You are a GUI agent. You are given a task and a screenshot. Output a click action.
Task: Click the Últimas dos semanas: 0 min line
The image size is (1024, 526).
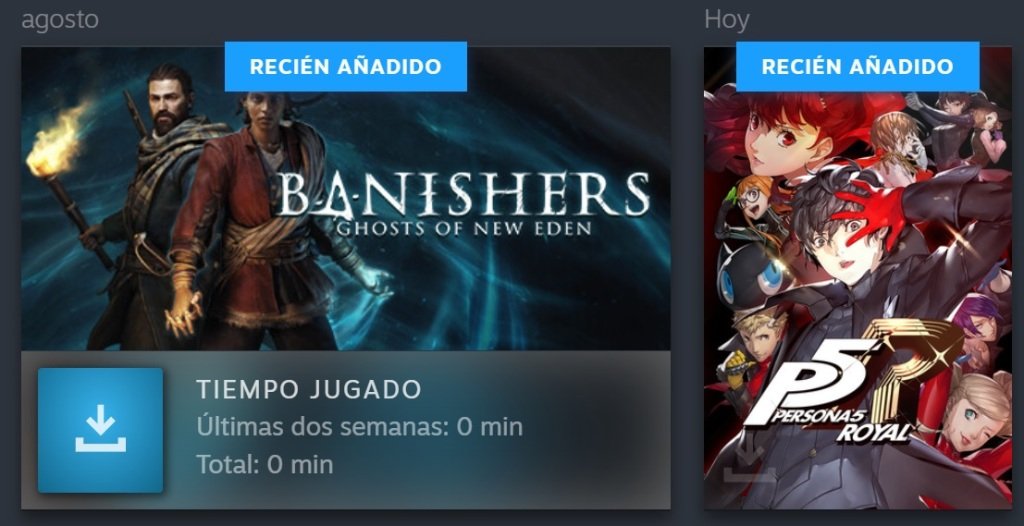click(x=359, y=427)
